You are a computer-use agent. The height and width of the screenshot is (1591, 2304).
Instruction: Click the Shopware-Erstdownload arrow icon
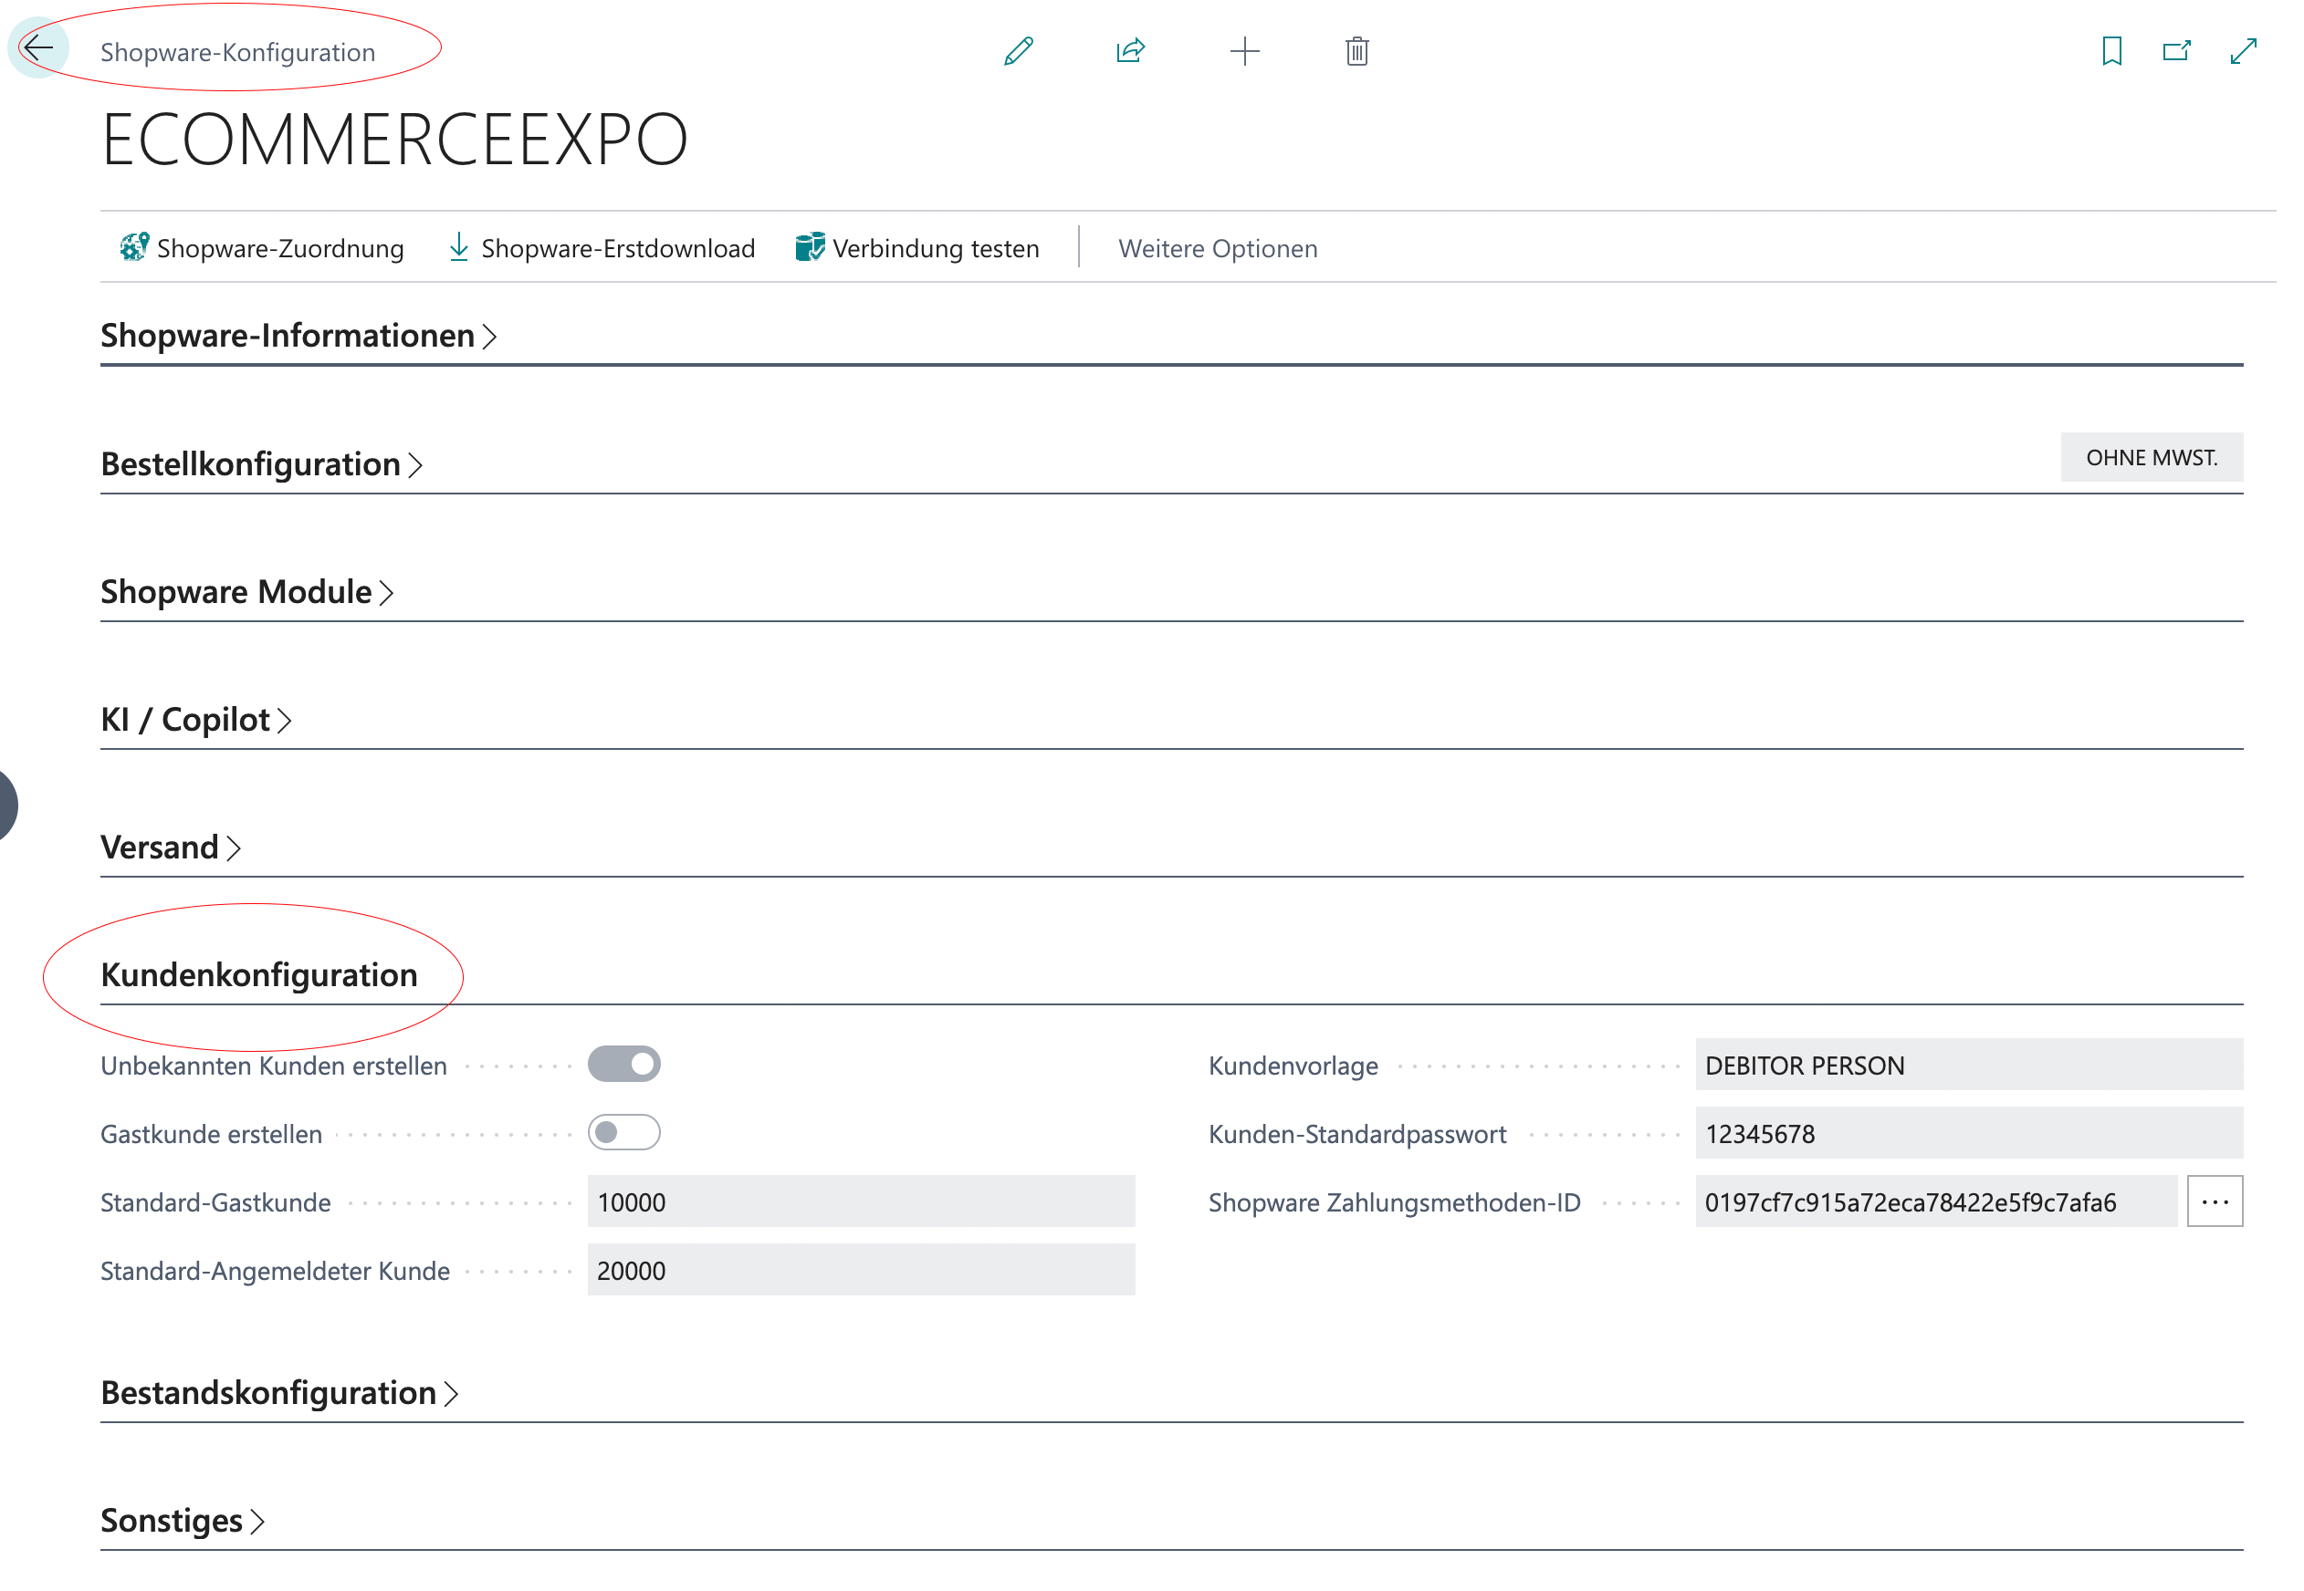pyautogui.click(x=458, y=247)
